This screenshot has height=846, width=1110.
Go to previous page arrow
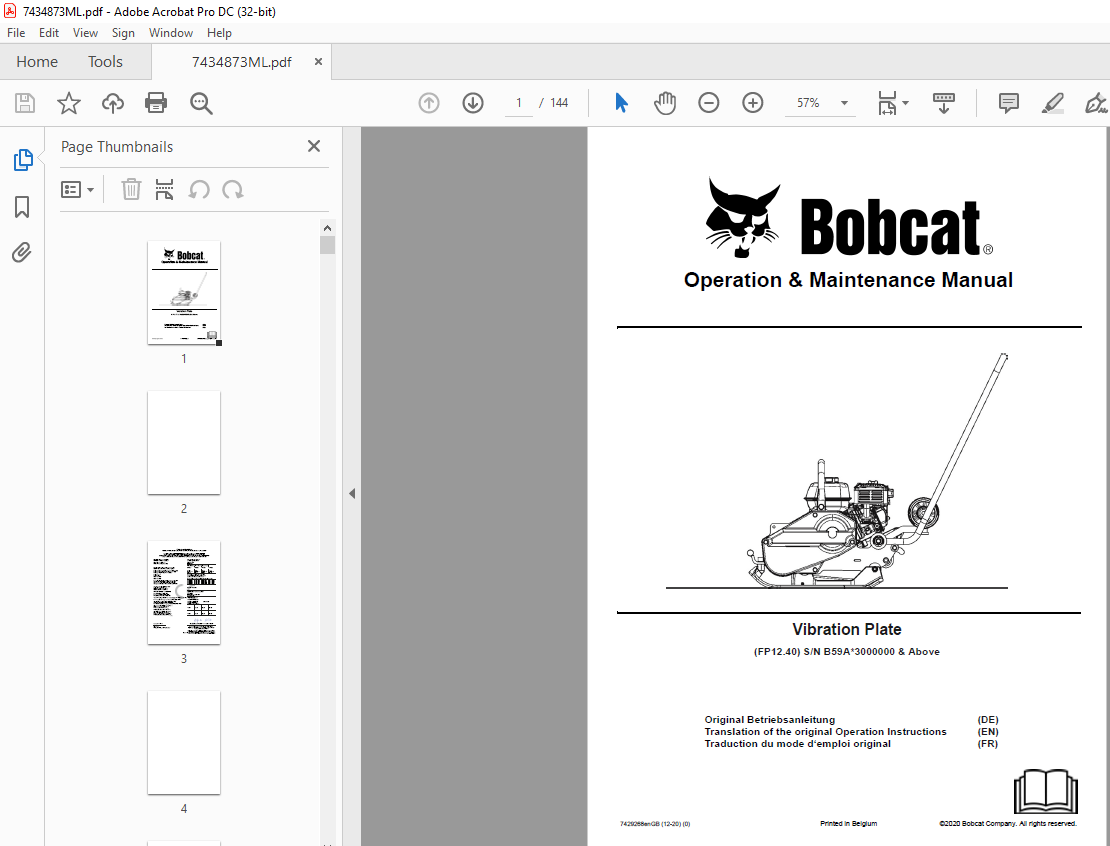429,103
